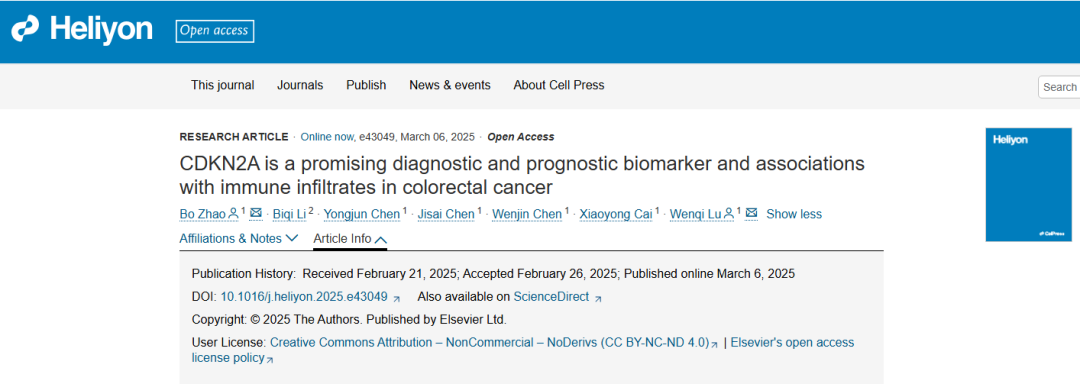Image resolution: width=1080 pixels, height=384 pixels.
Task: Click external link arrow after the DOI
Action: 396,299
